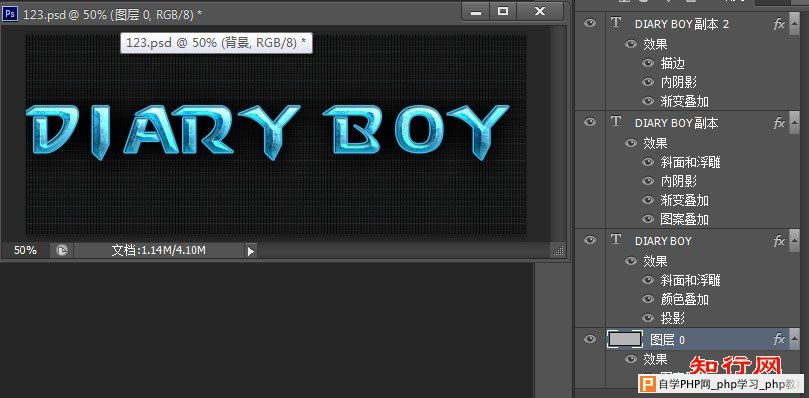The height and width of the screenshot is (398, 809).
Task: Toggle 内阴影 eye under DIARY BOY 副本 2
Action: click(648, 82)
